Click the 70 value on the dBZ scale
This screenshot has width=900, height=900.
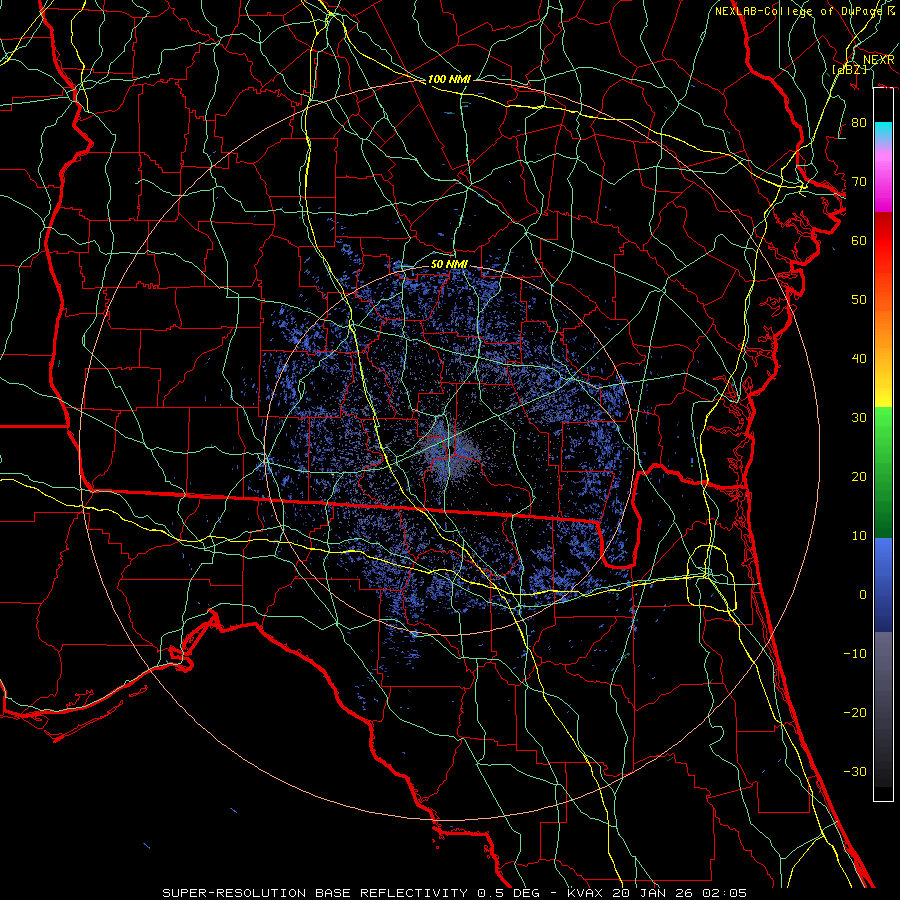point(859,182)
